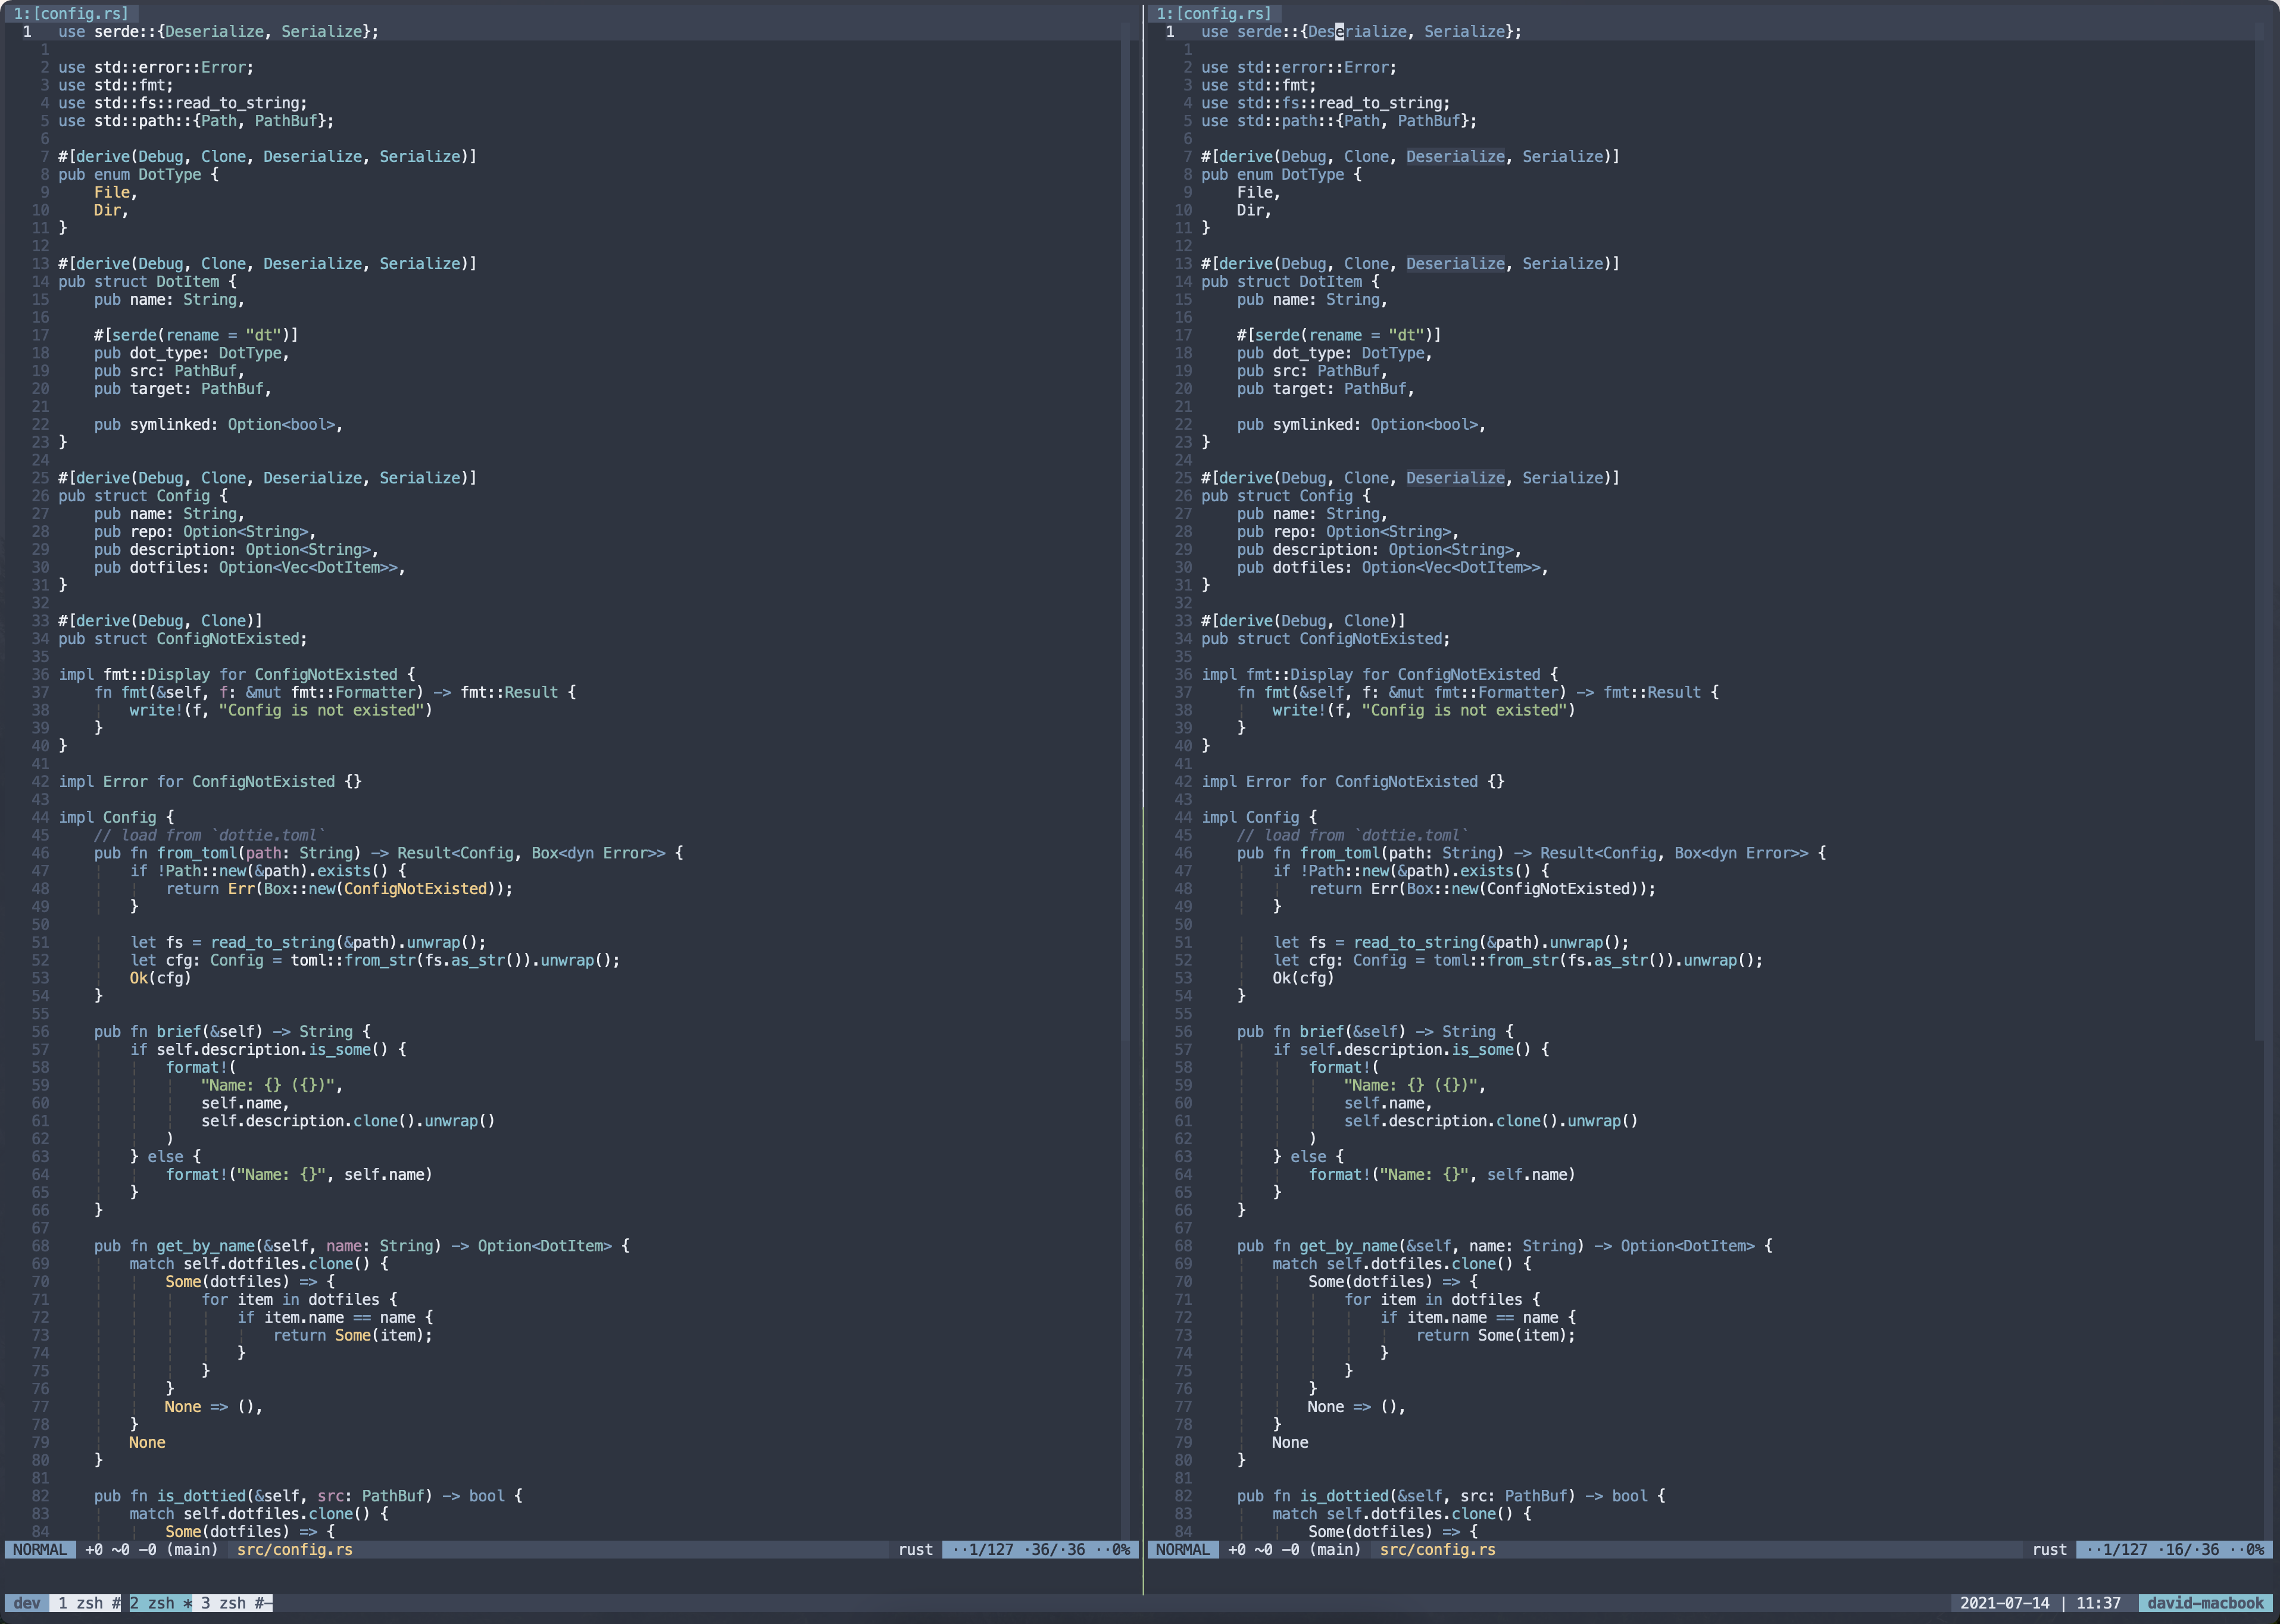Click the cursor block in right pane's 'Deserialize'
Image resolution: width=2280 pixels, height=1624 pixels.
(1339, 32)
